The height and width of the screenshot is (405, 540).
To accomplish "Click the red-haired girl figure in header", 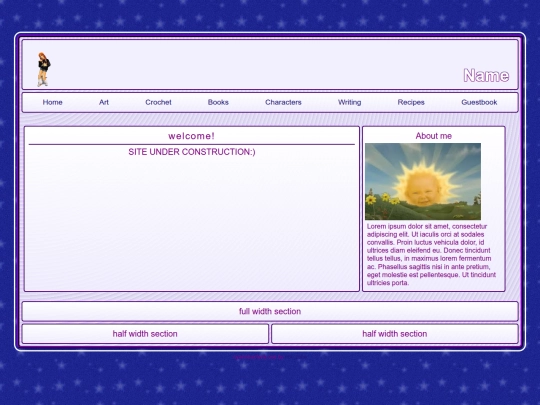I will coord(43,69).
